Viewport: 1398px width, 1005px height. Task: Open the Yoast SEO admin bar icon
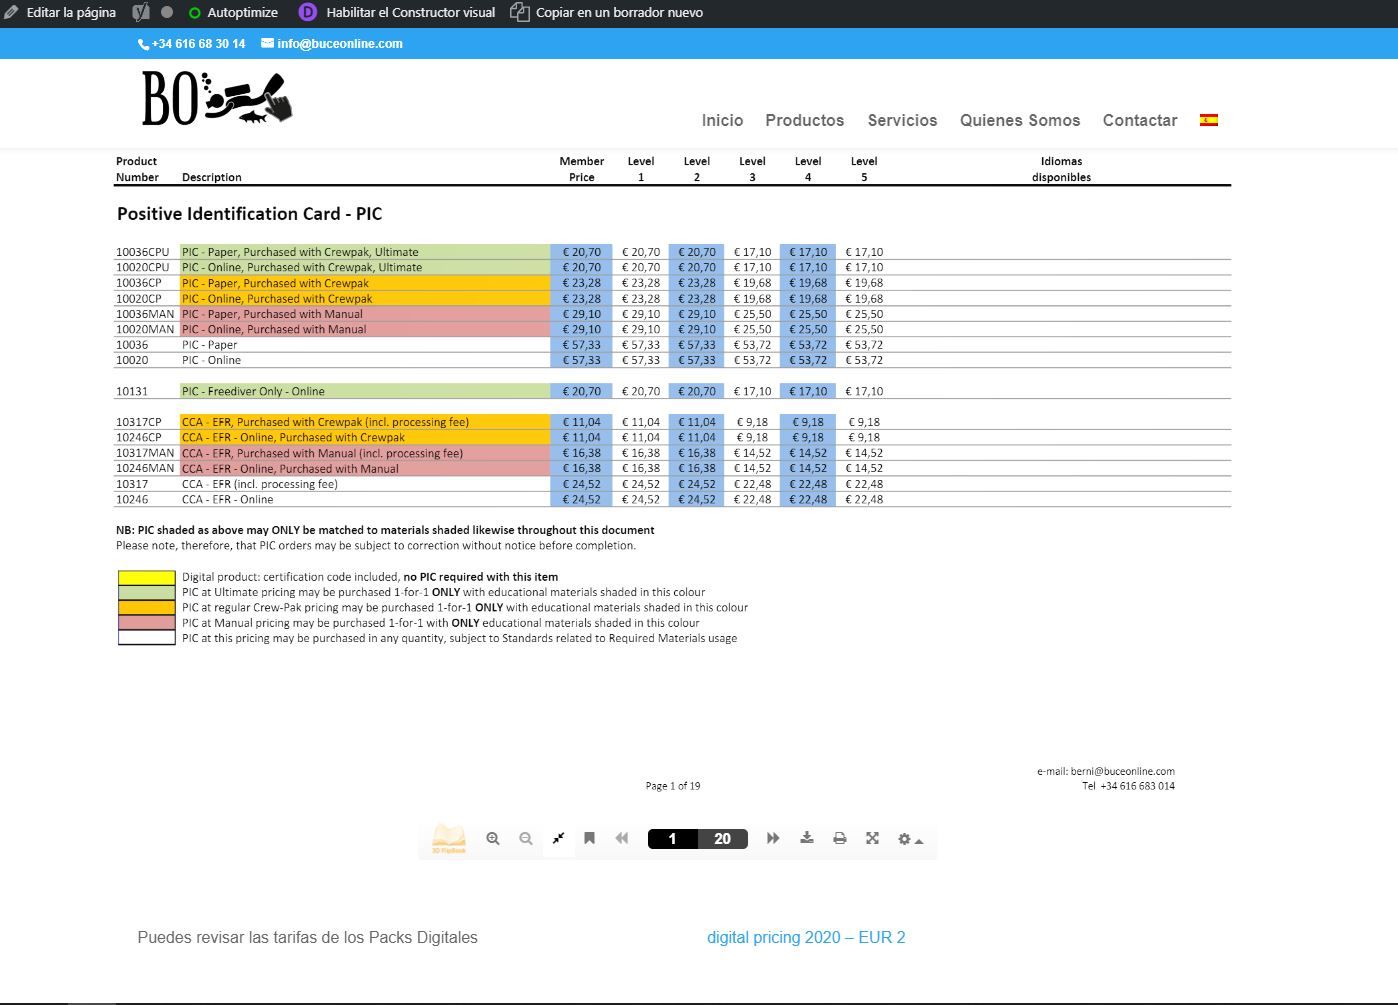[x=141, y=13]
